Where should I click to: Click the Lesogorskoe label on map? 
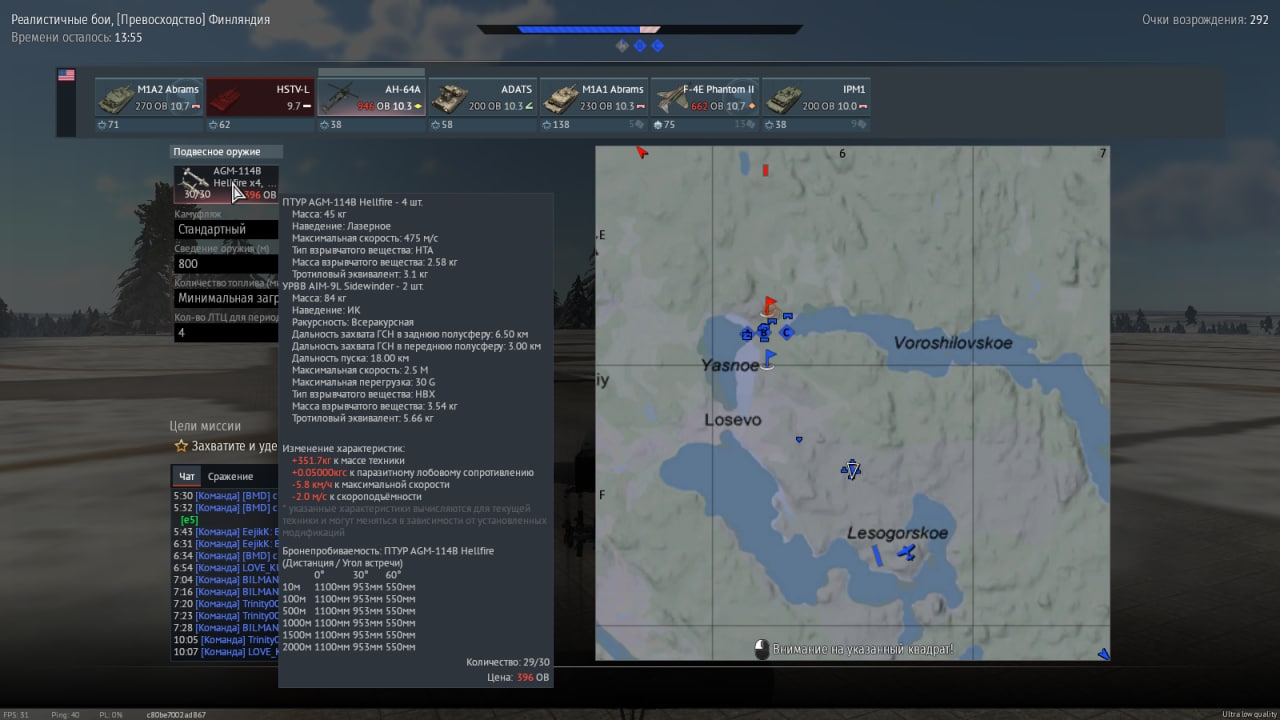click(x=897, y=533)
